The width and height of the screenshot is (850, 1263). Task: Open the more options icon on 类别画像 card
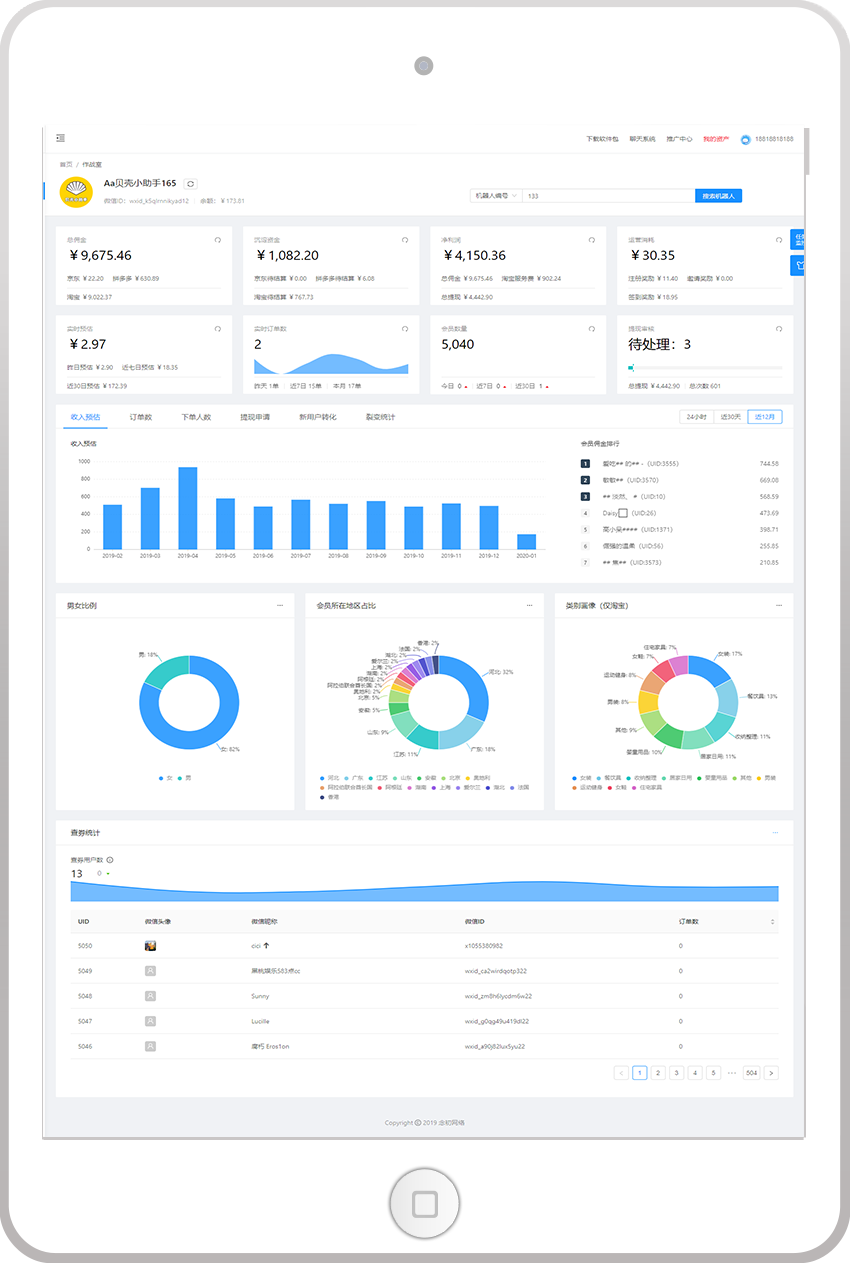coord(779,605)
